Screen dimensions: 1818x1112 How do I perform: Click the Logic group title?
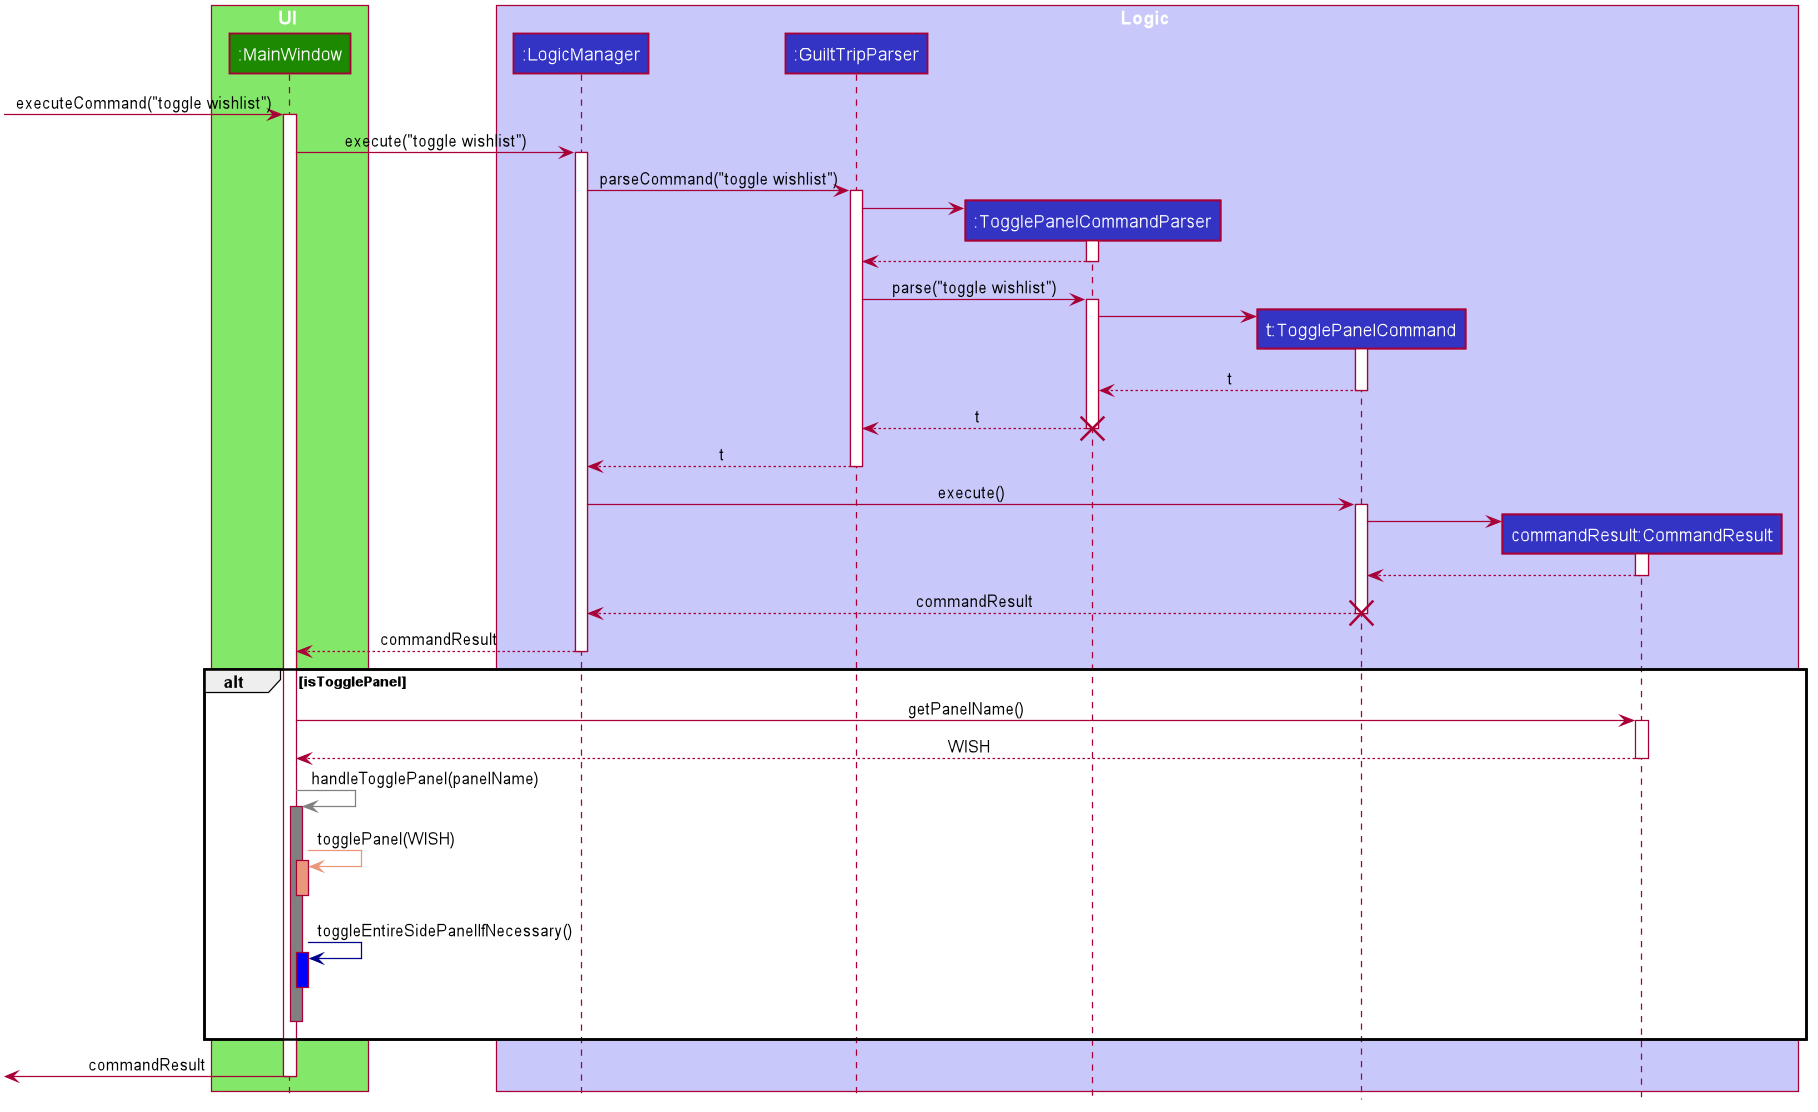coord(1144,18)
